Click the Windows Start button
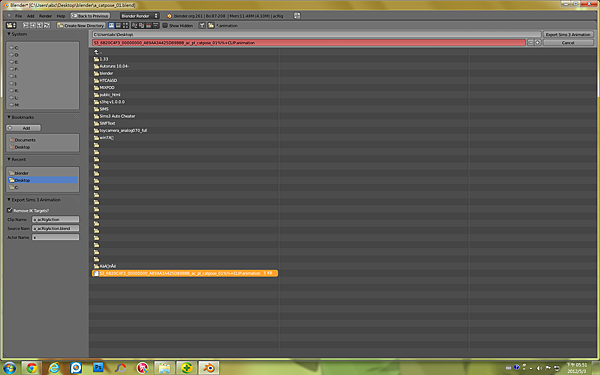Screen dimensions: 600x375 coord(9,368)
